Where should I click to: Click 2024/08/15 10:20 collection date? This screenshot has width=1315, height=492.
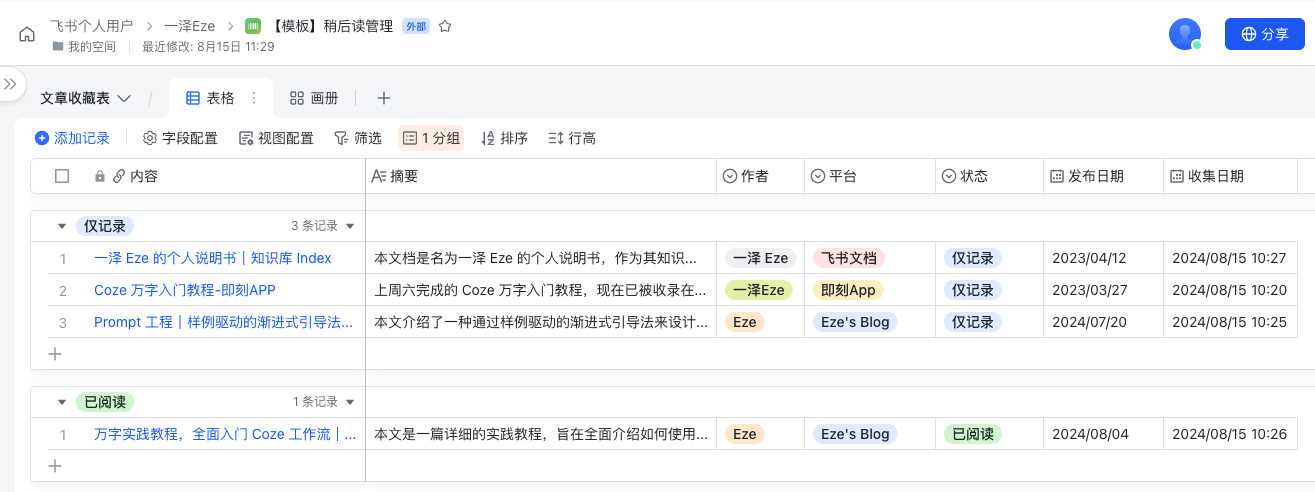pyautogui.click(x=1229, y=290)
